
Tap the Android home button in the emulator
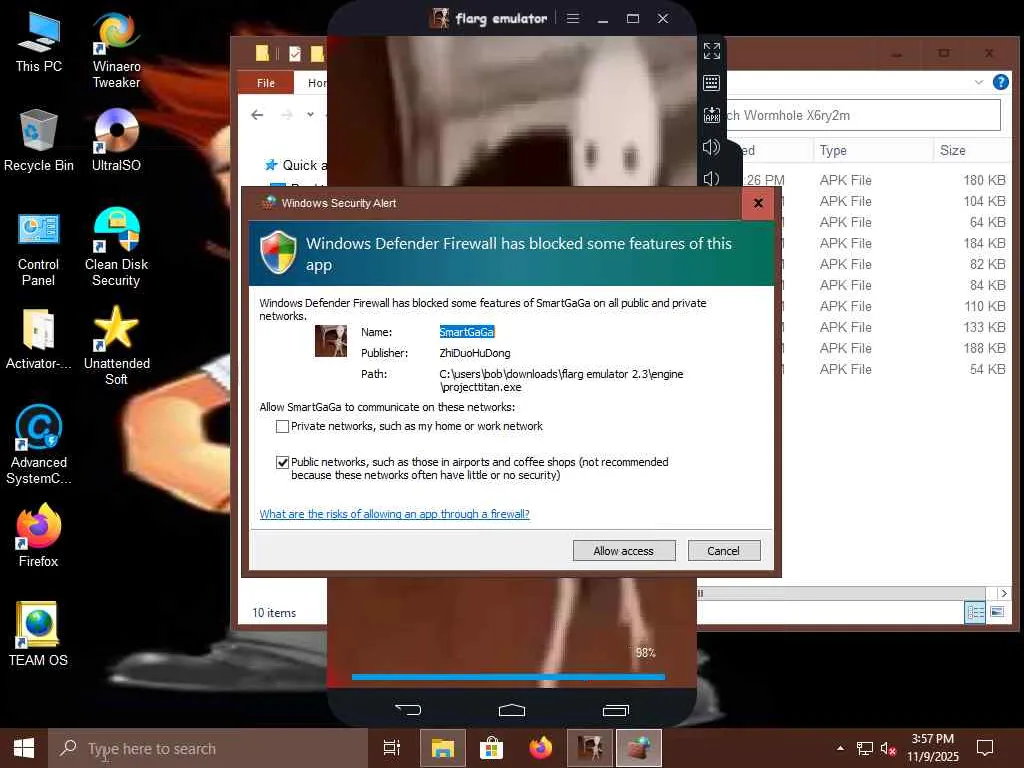511,710
